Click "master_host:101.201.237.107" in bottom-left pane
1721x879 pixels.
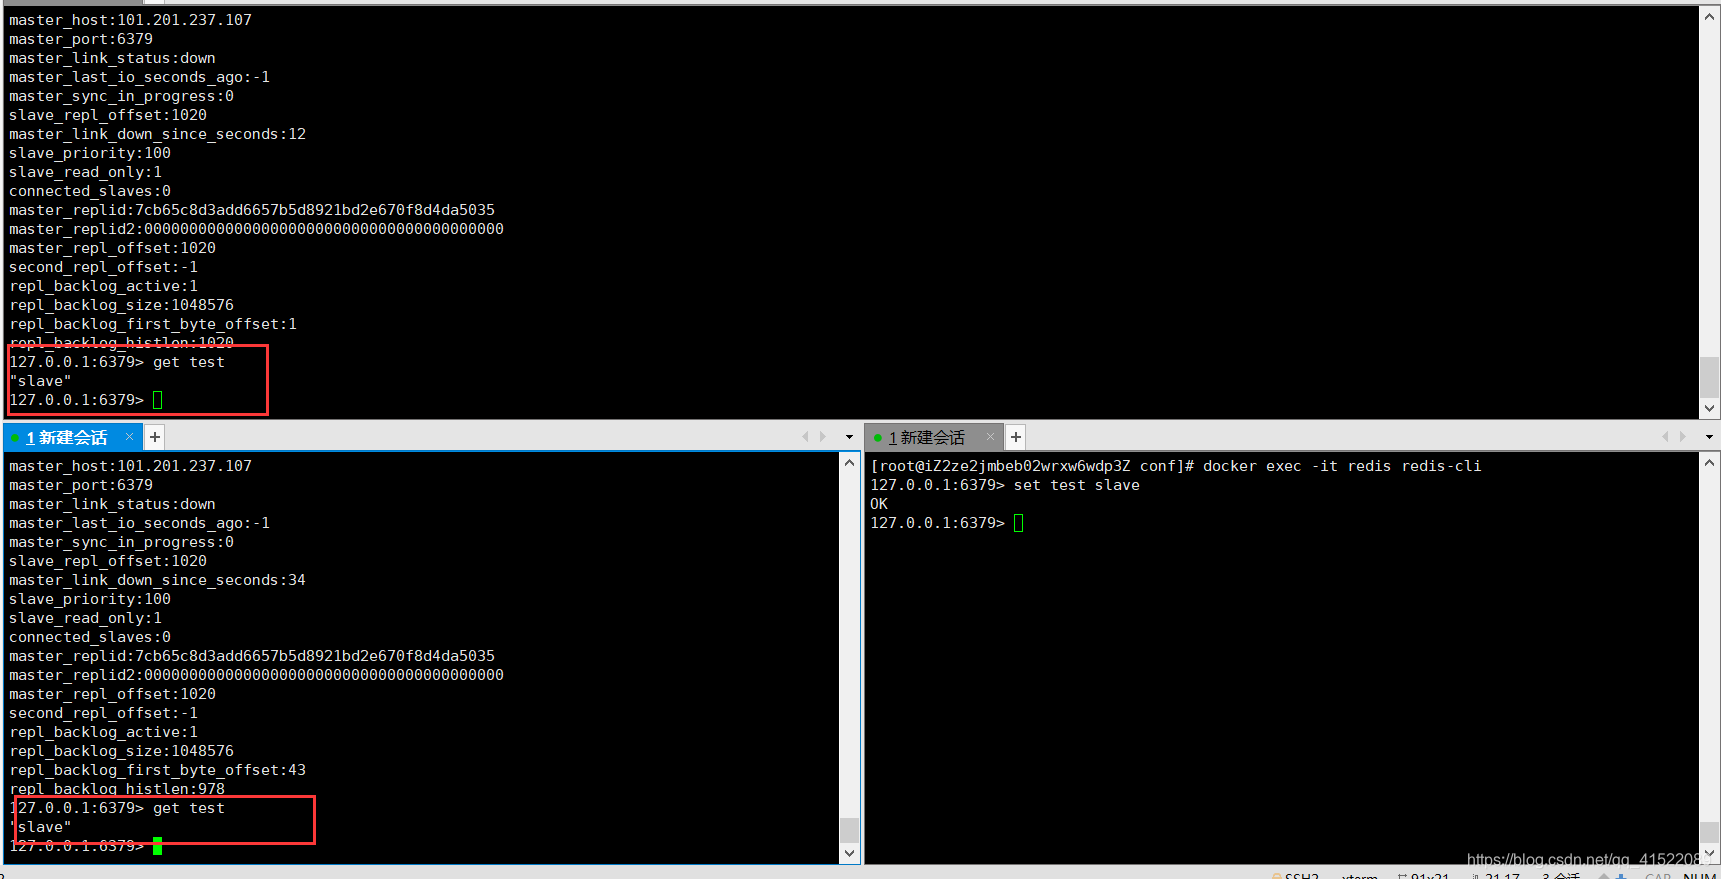pos(130,466)
